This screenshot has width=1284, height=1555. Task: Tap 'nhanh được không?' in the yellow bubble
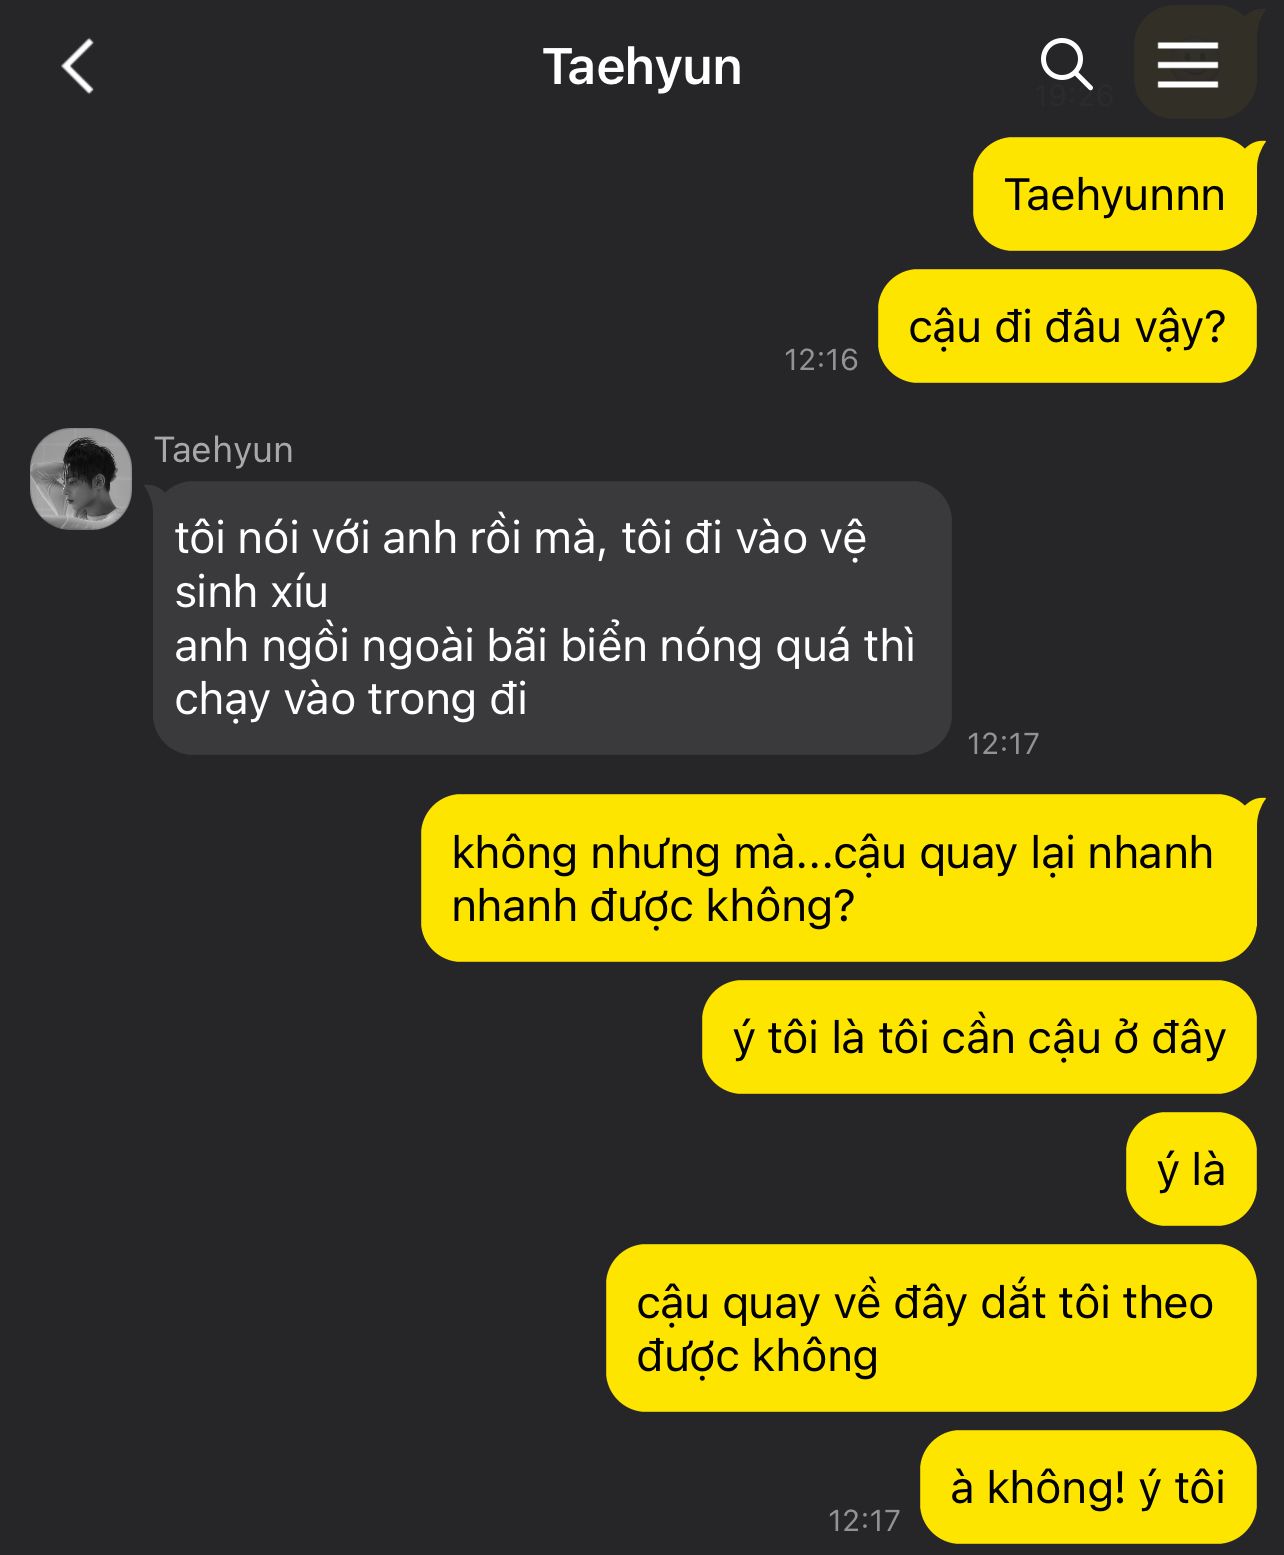tap(653, 907)
